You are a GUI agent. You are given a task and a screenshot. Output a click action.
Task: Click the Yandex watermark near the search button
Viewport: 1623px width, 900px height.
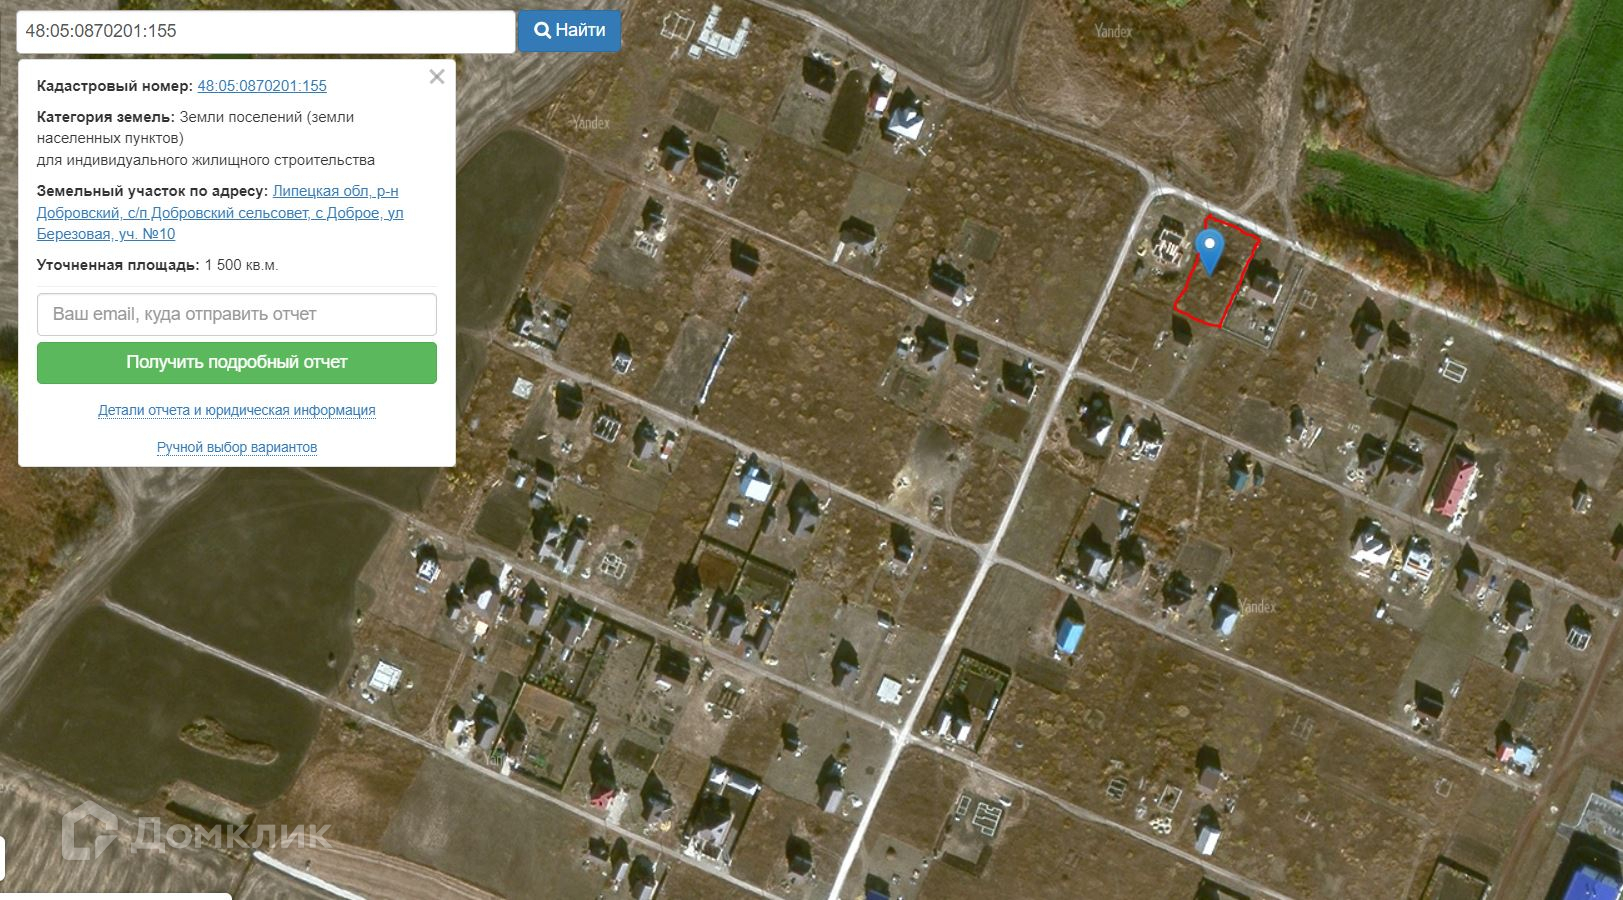click(x=591, y=123)
